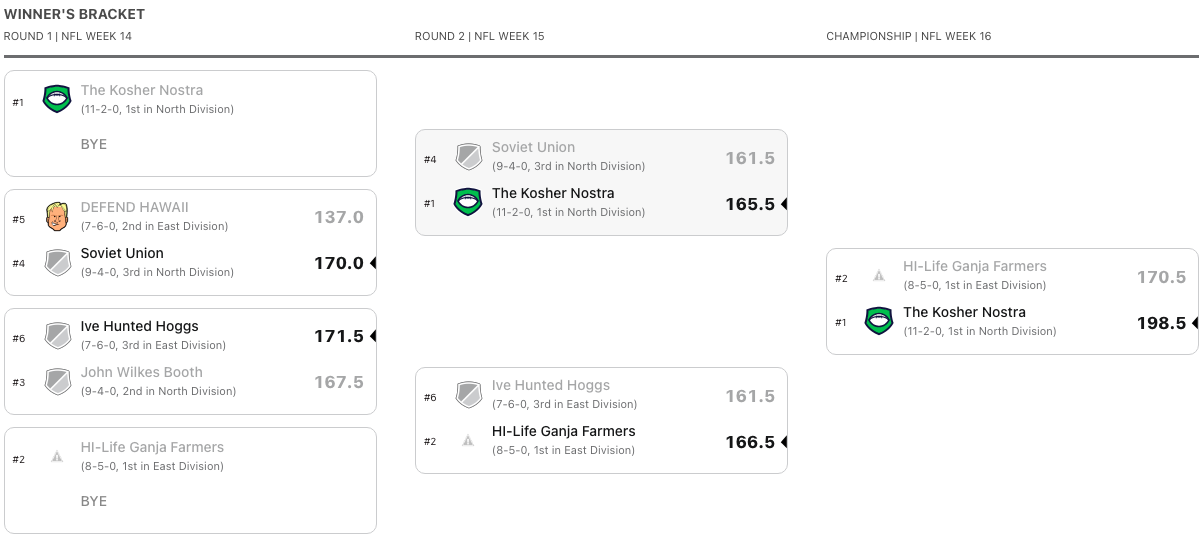Select Soviet Union's 170.0 score
Image resolution: width=1202 pixels, height=538 pixels.
click(x=339, y=263)
